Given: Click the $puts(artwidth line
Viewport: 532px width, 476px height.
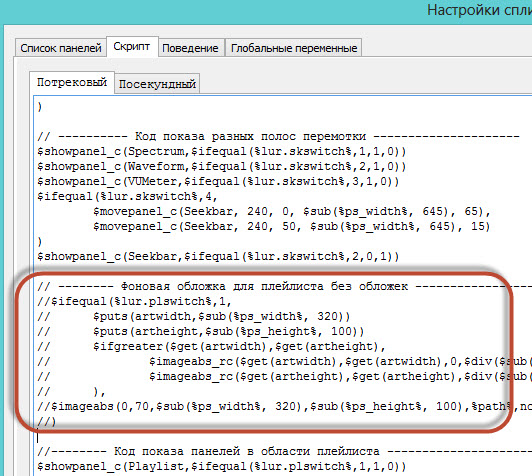Looking at the screenshot, I should pyautogui.click(x=193, y=316).
